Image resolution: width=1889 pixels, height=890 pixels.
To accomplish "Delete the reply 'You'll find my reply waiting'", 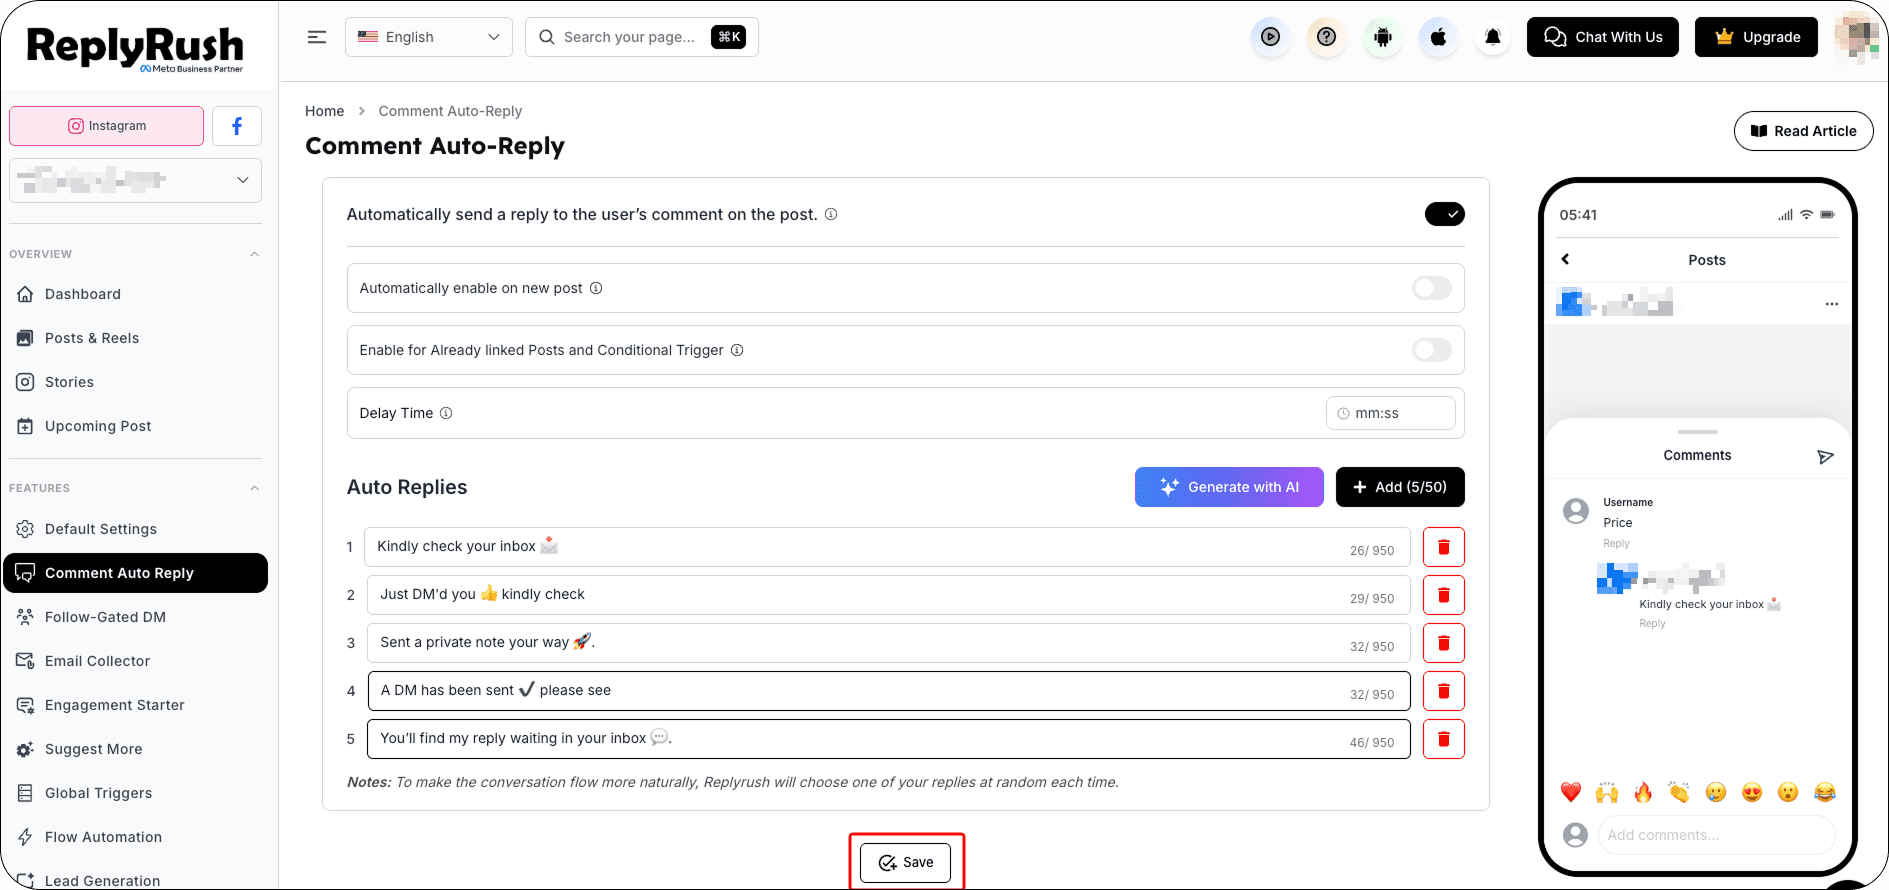I will [x=1444, y=739].
